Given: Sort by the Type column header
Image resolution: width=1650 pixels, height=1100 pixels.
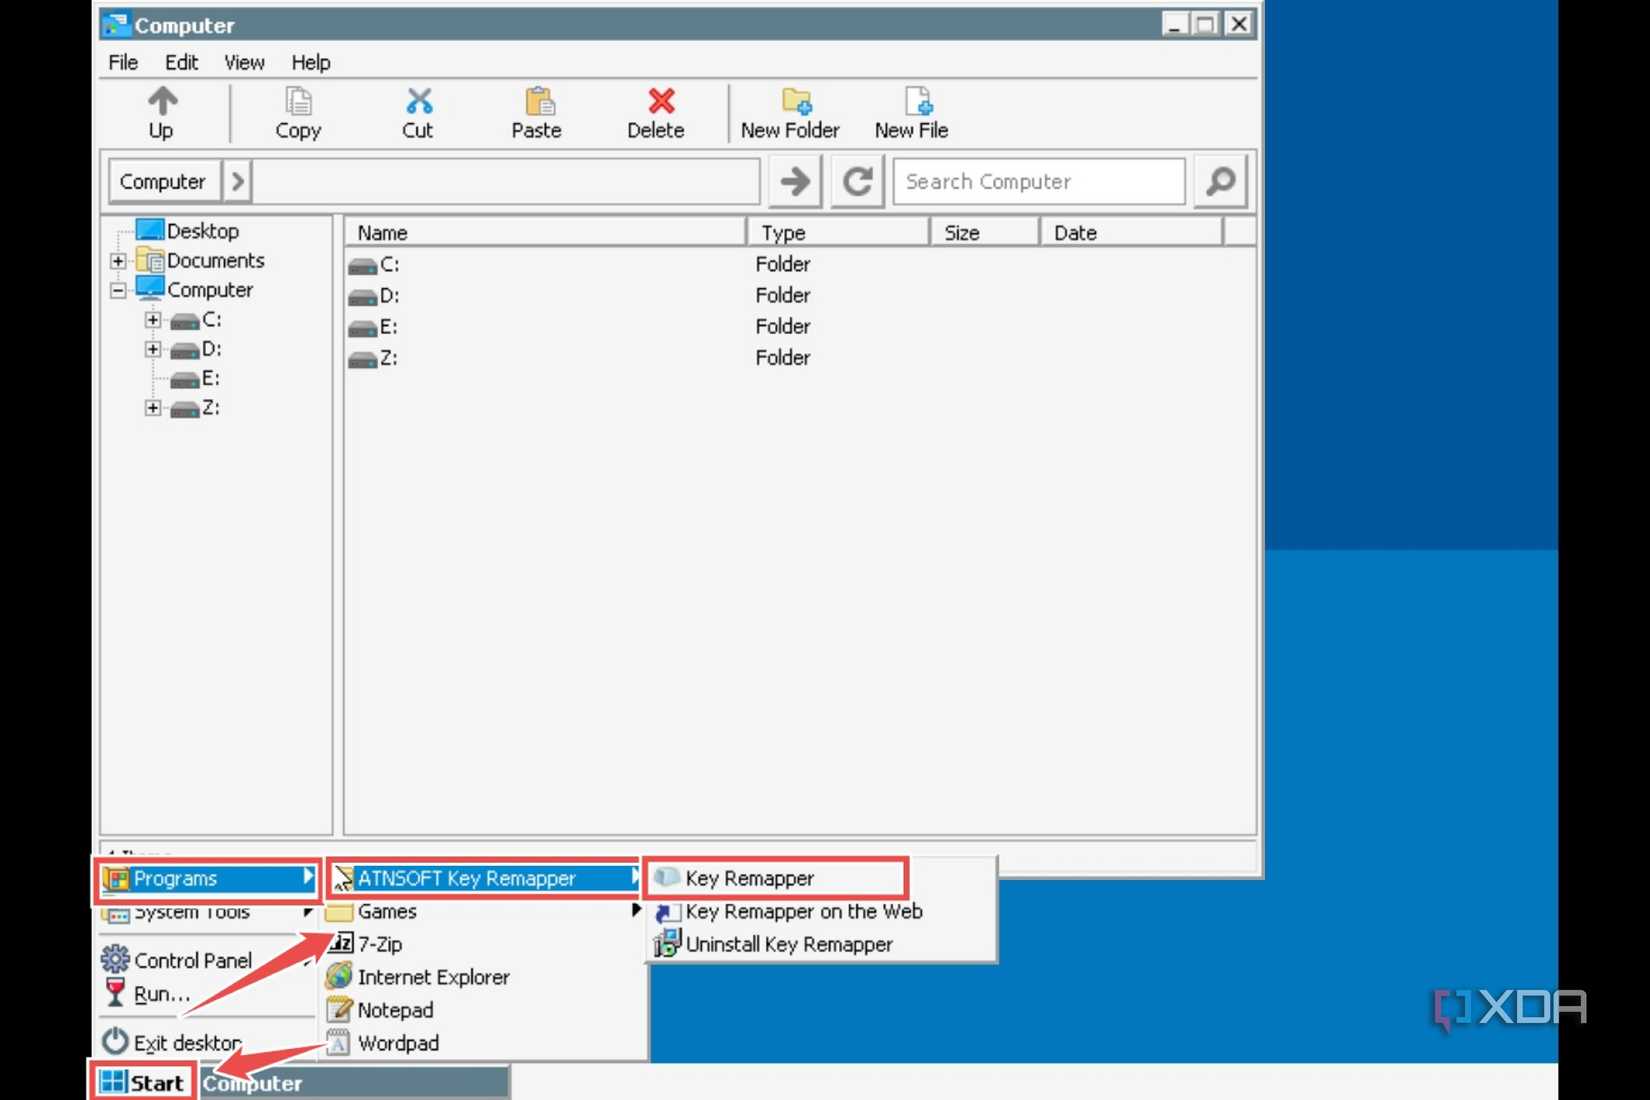Looking at the screenshot, I should (839, 233).
